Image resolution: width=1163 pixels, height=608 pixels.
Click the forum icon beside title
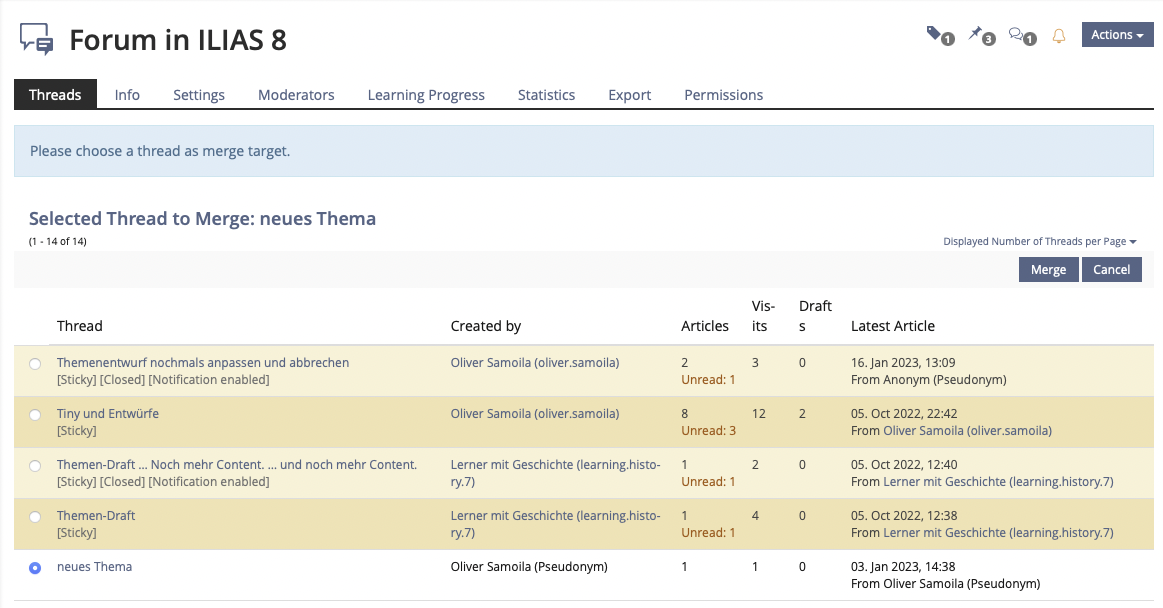(37, 39)
